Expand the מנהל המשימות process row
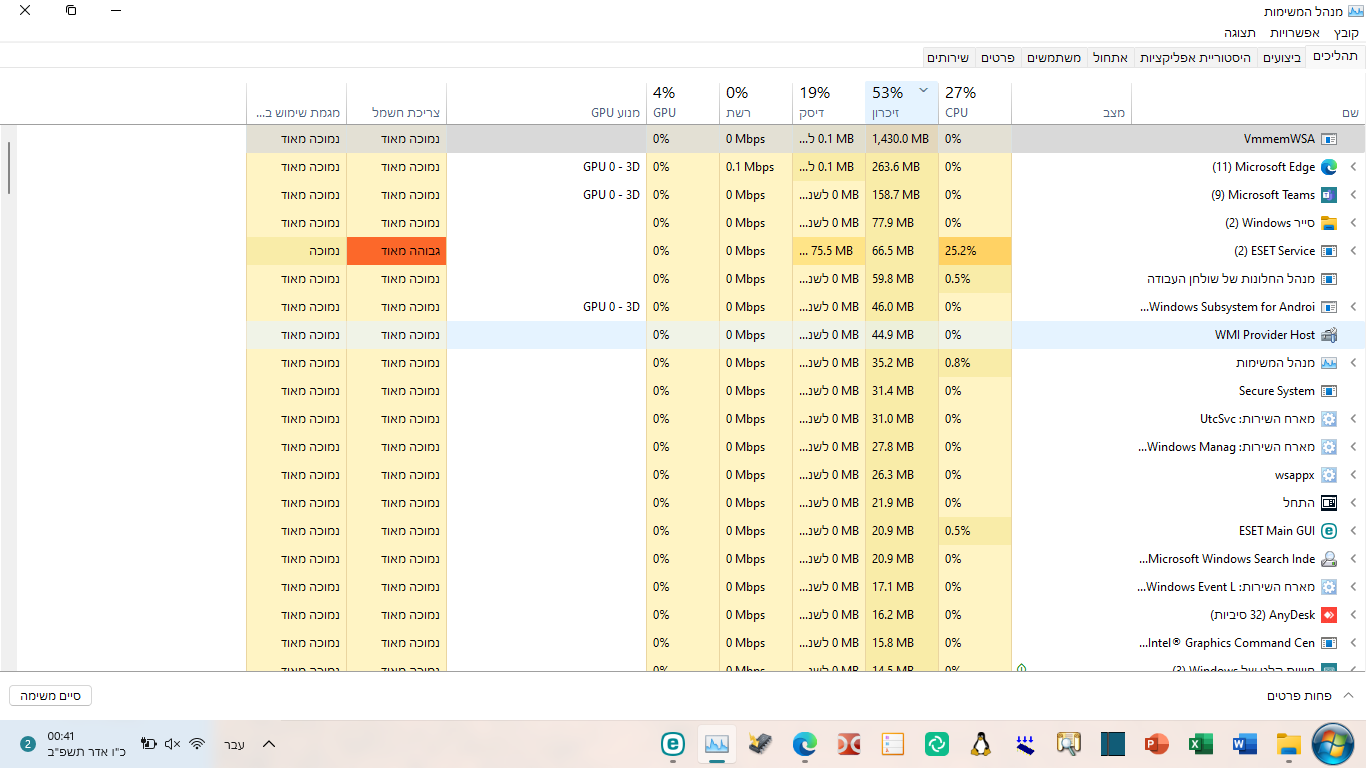 click(x=1354, y=363)
